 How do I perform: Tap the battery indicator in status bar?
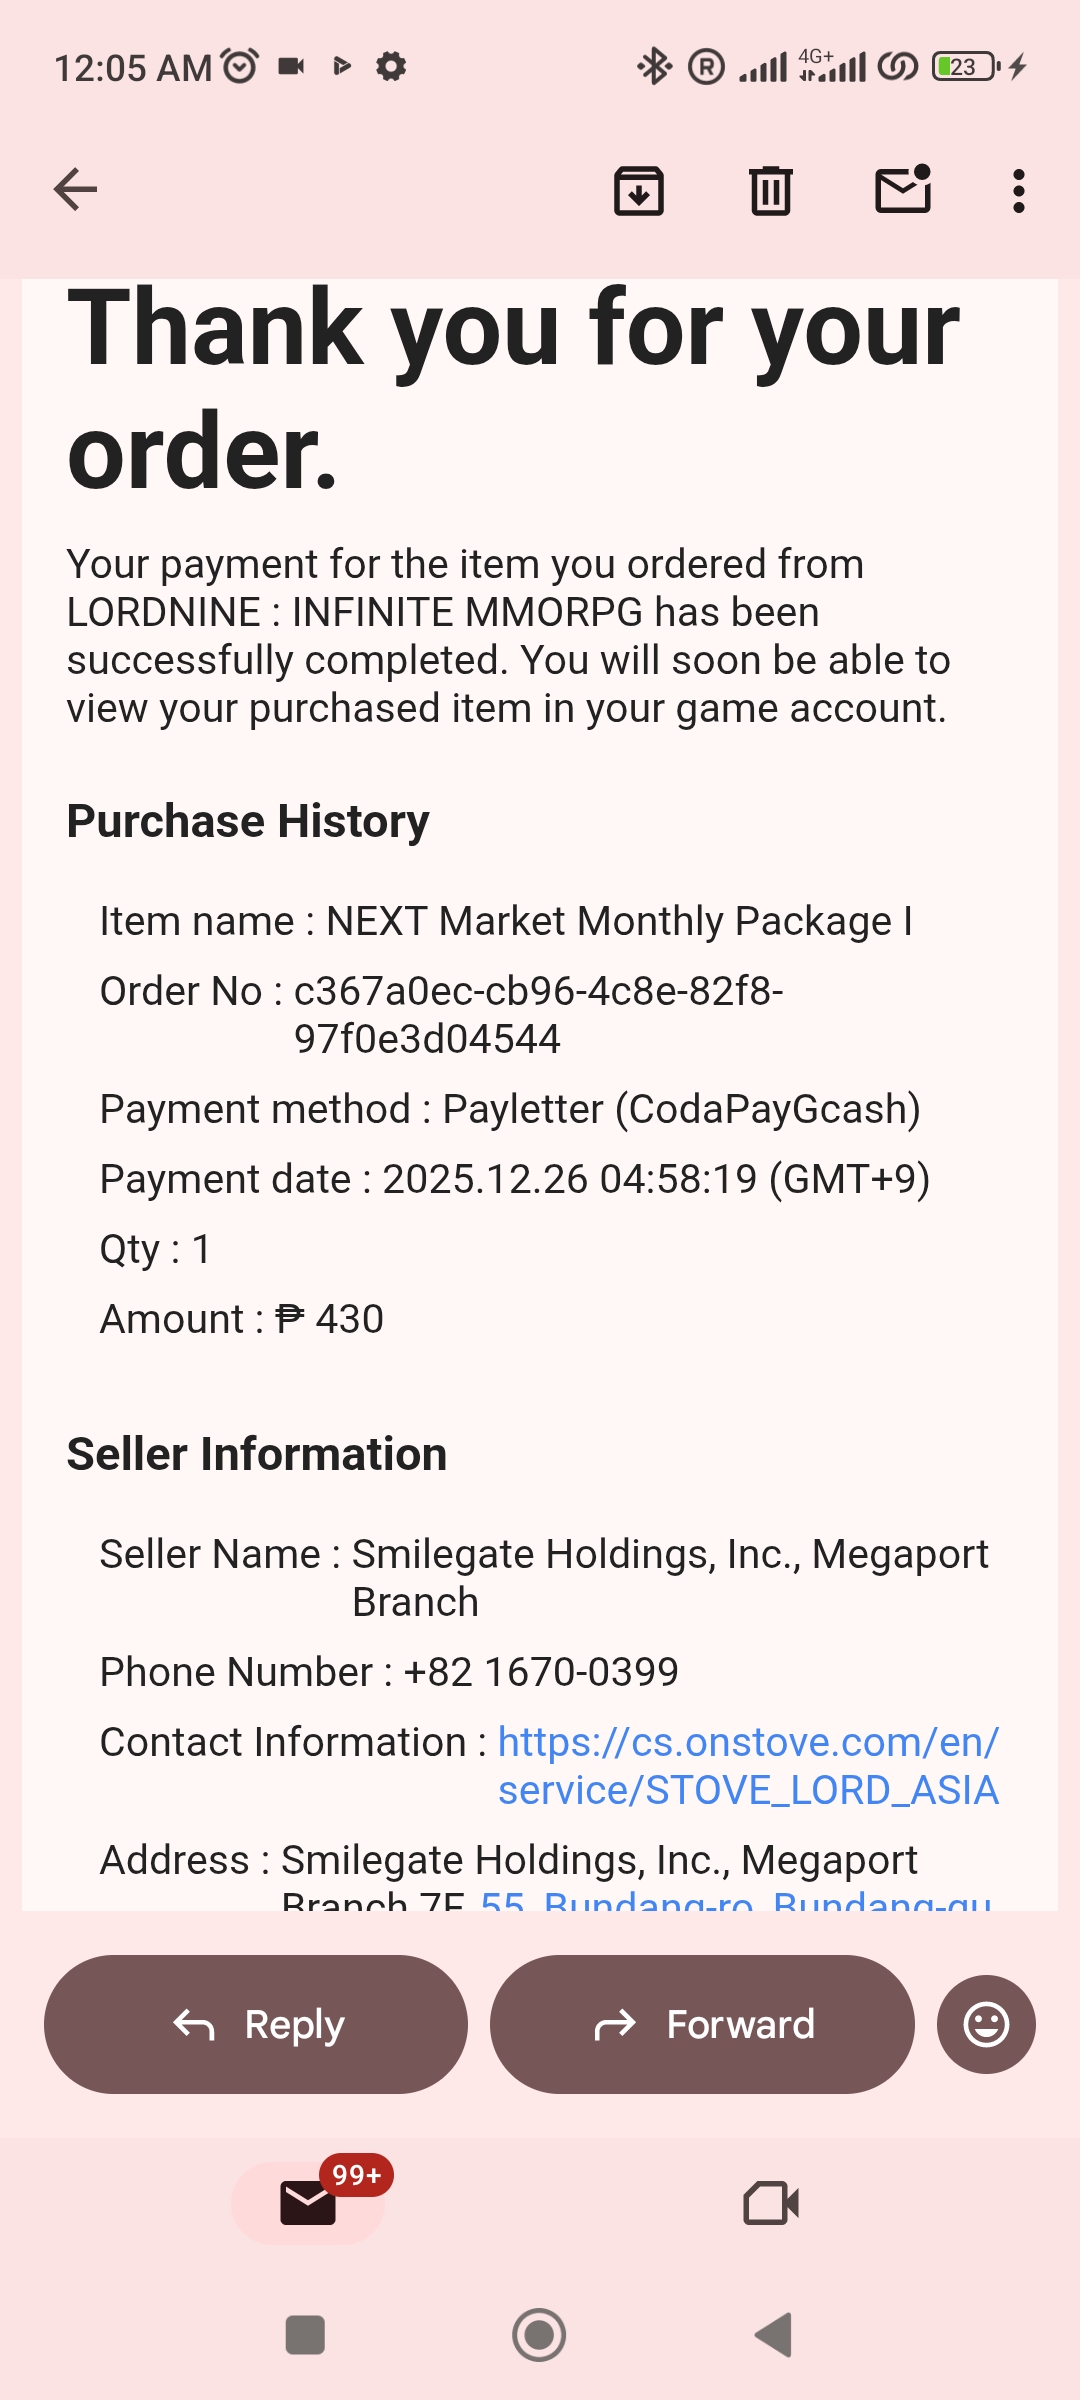[x=965, y=67]
